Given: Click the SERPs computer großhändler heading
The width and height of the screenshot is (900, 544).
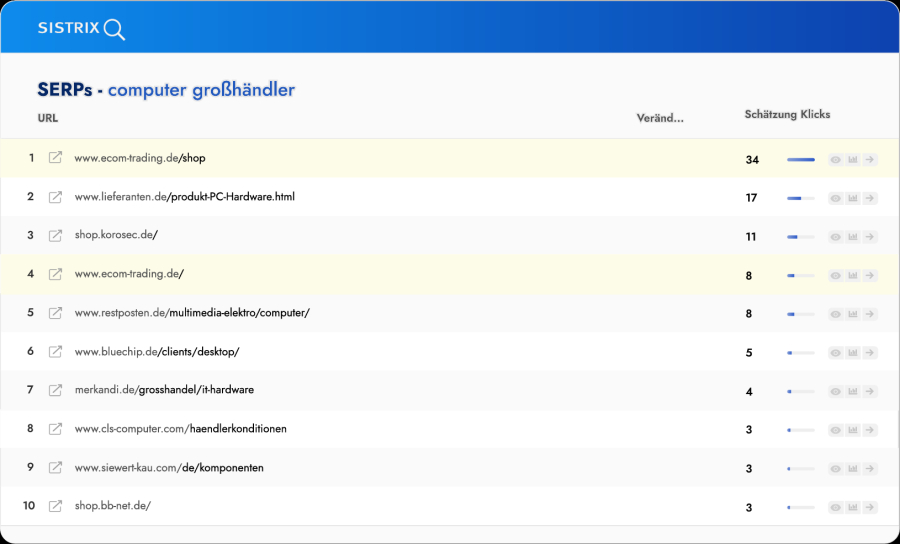Looking at the screenshot, I should click(166, 90).
